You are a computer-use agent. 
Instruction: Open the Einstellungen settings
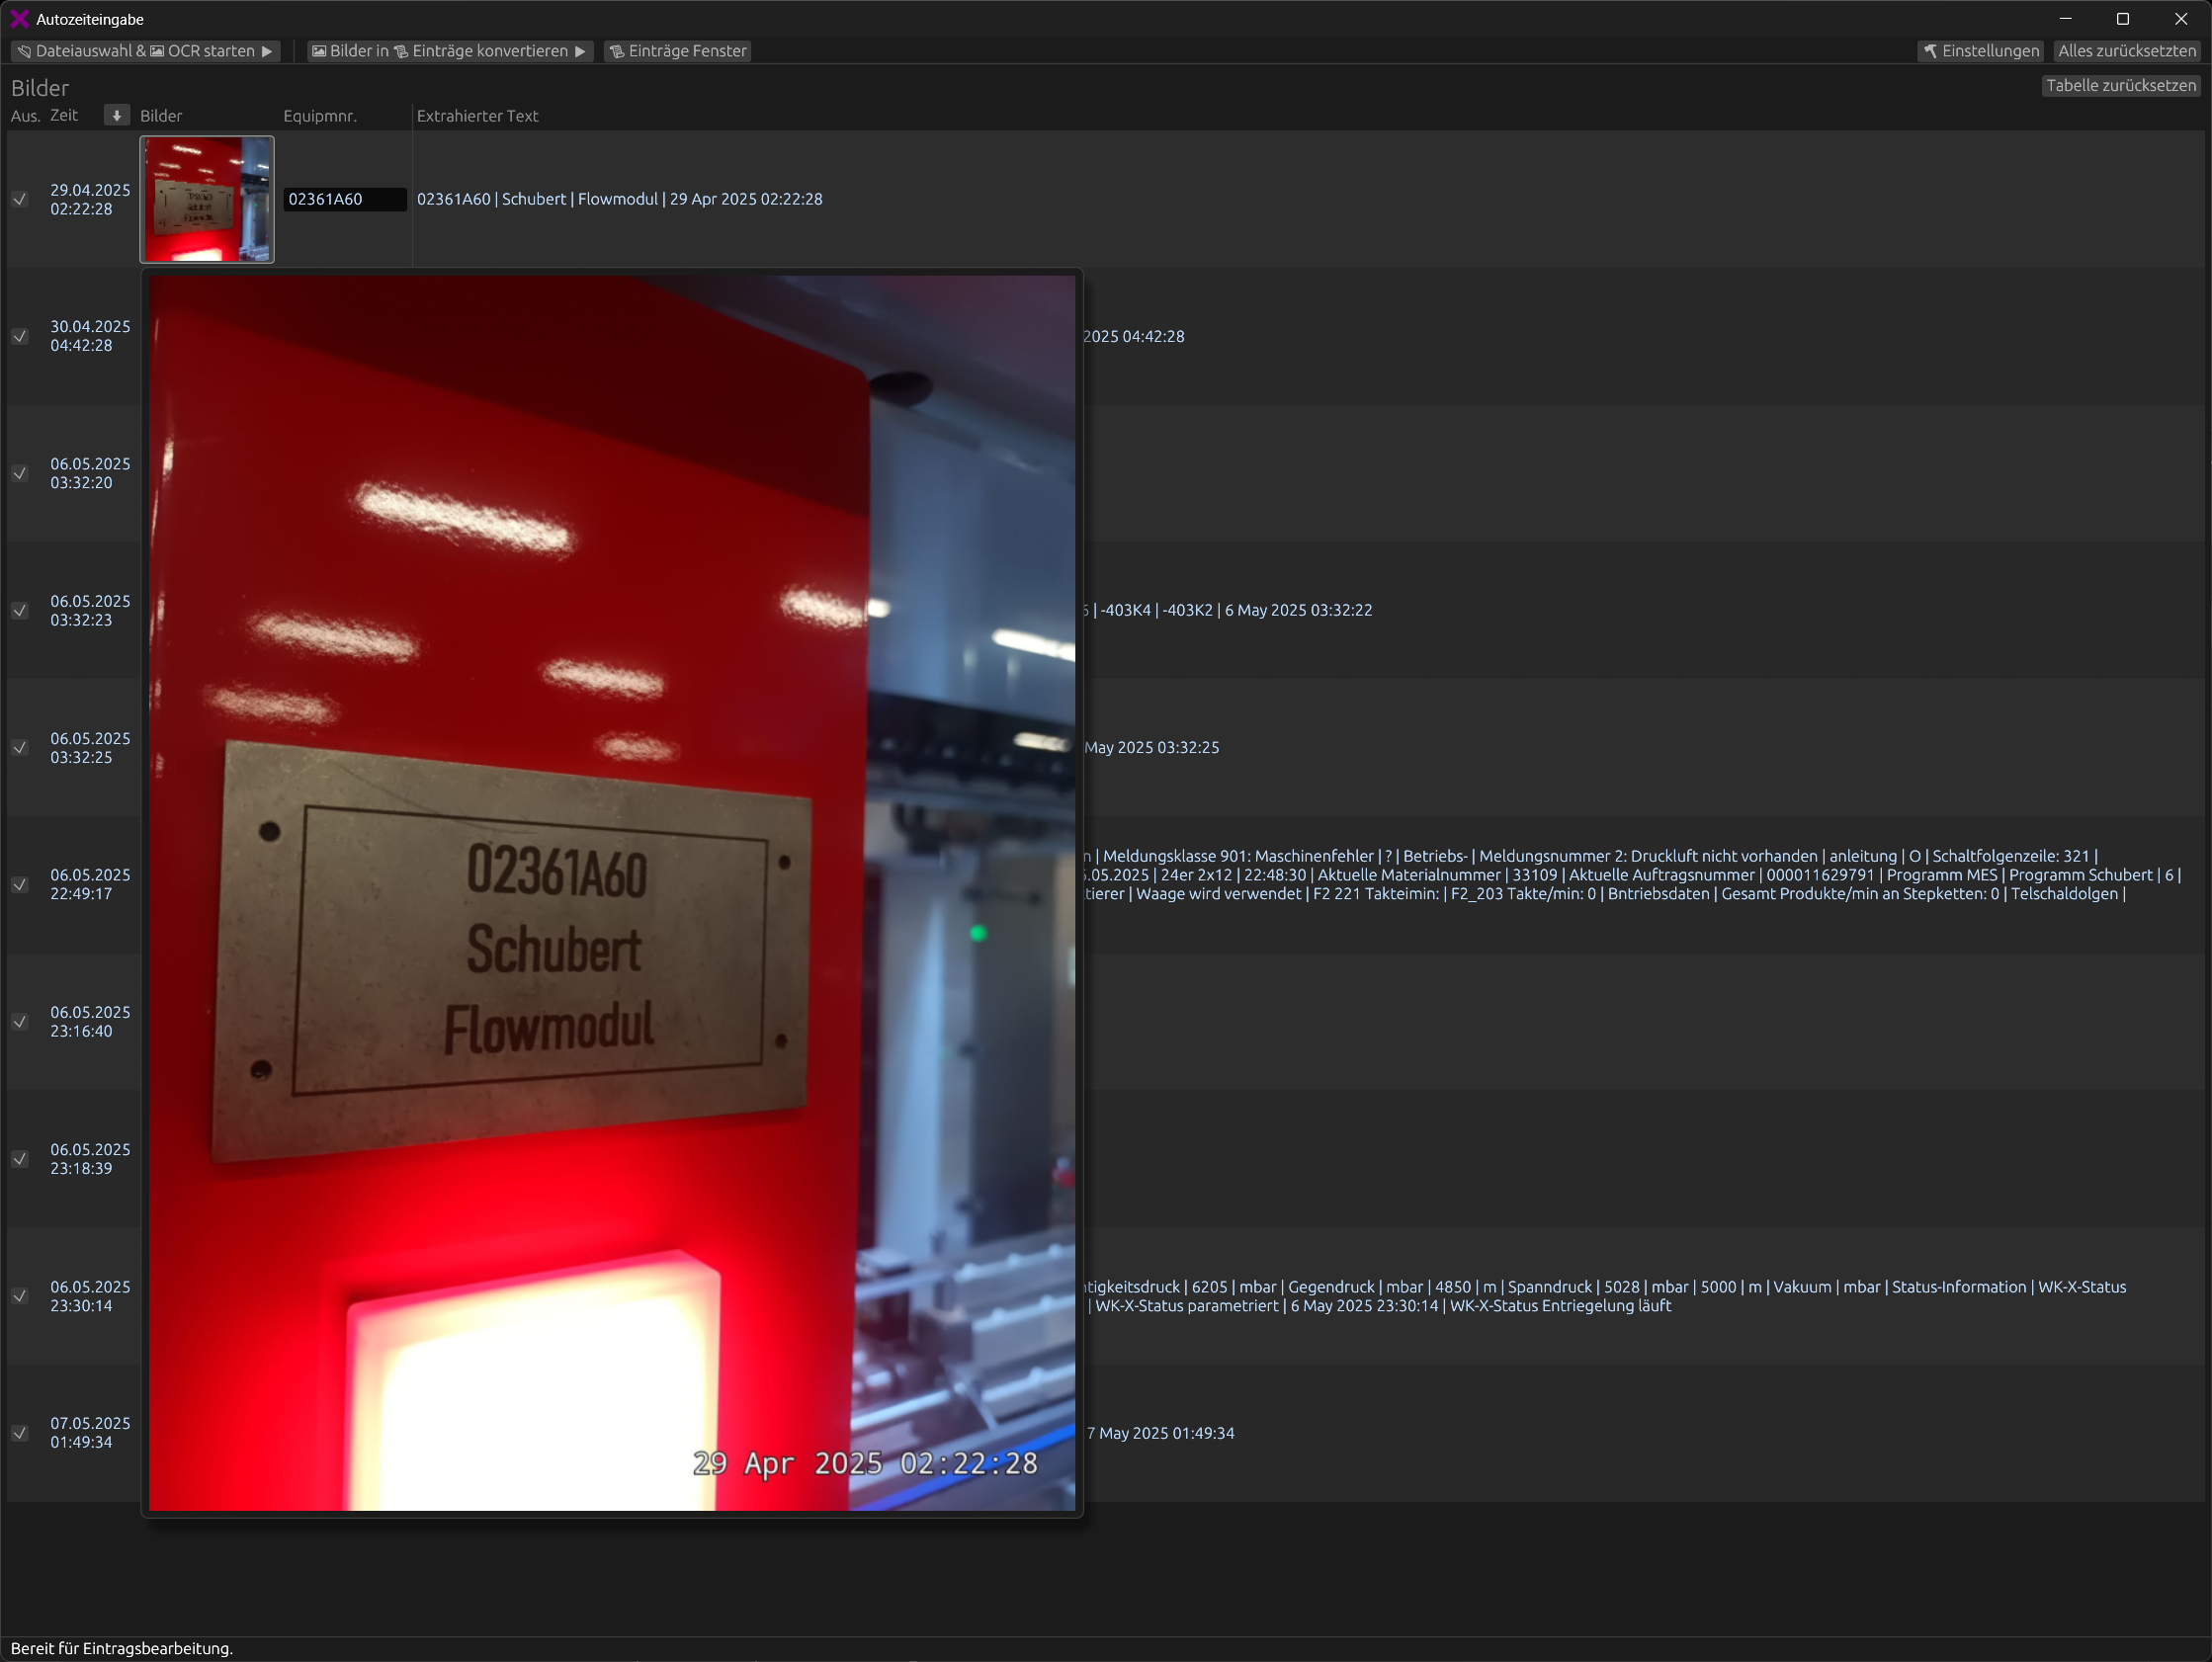1980,51
